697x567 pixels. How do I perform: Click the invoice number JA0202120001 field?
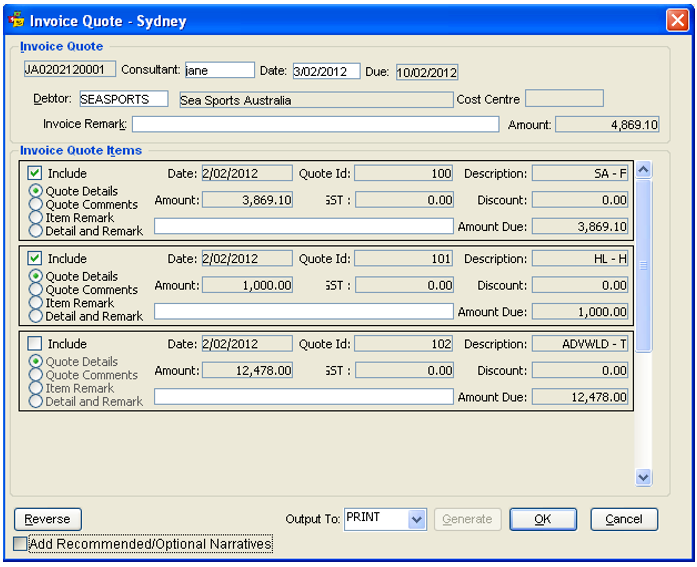[70, 69]
